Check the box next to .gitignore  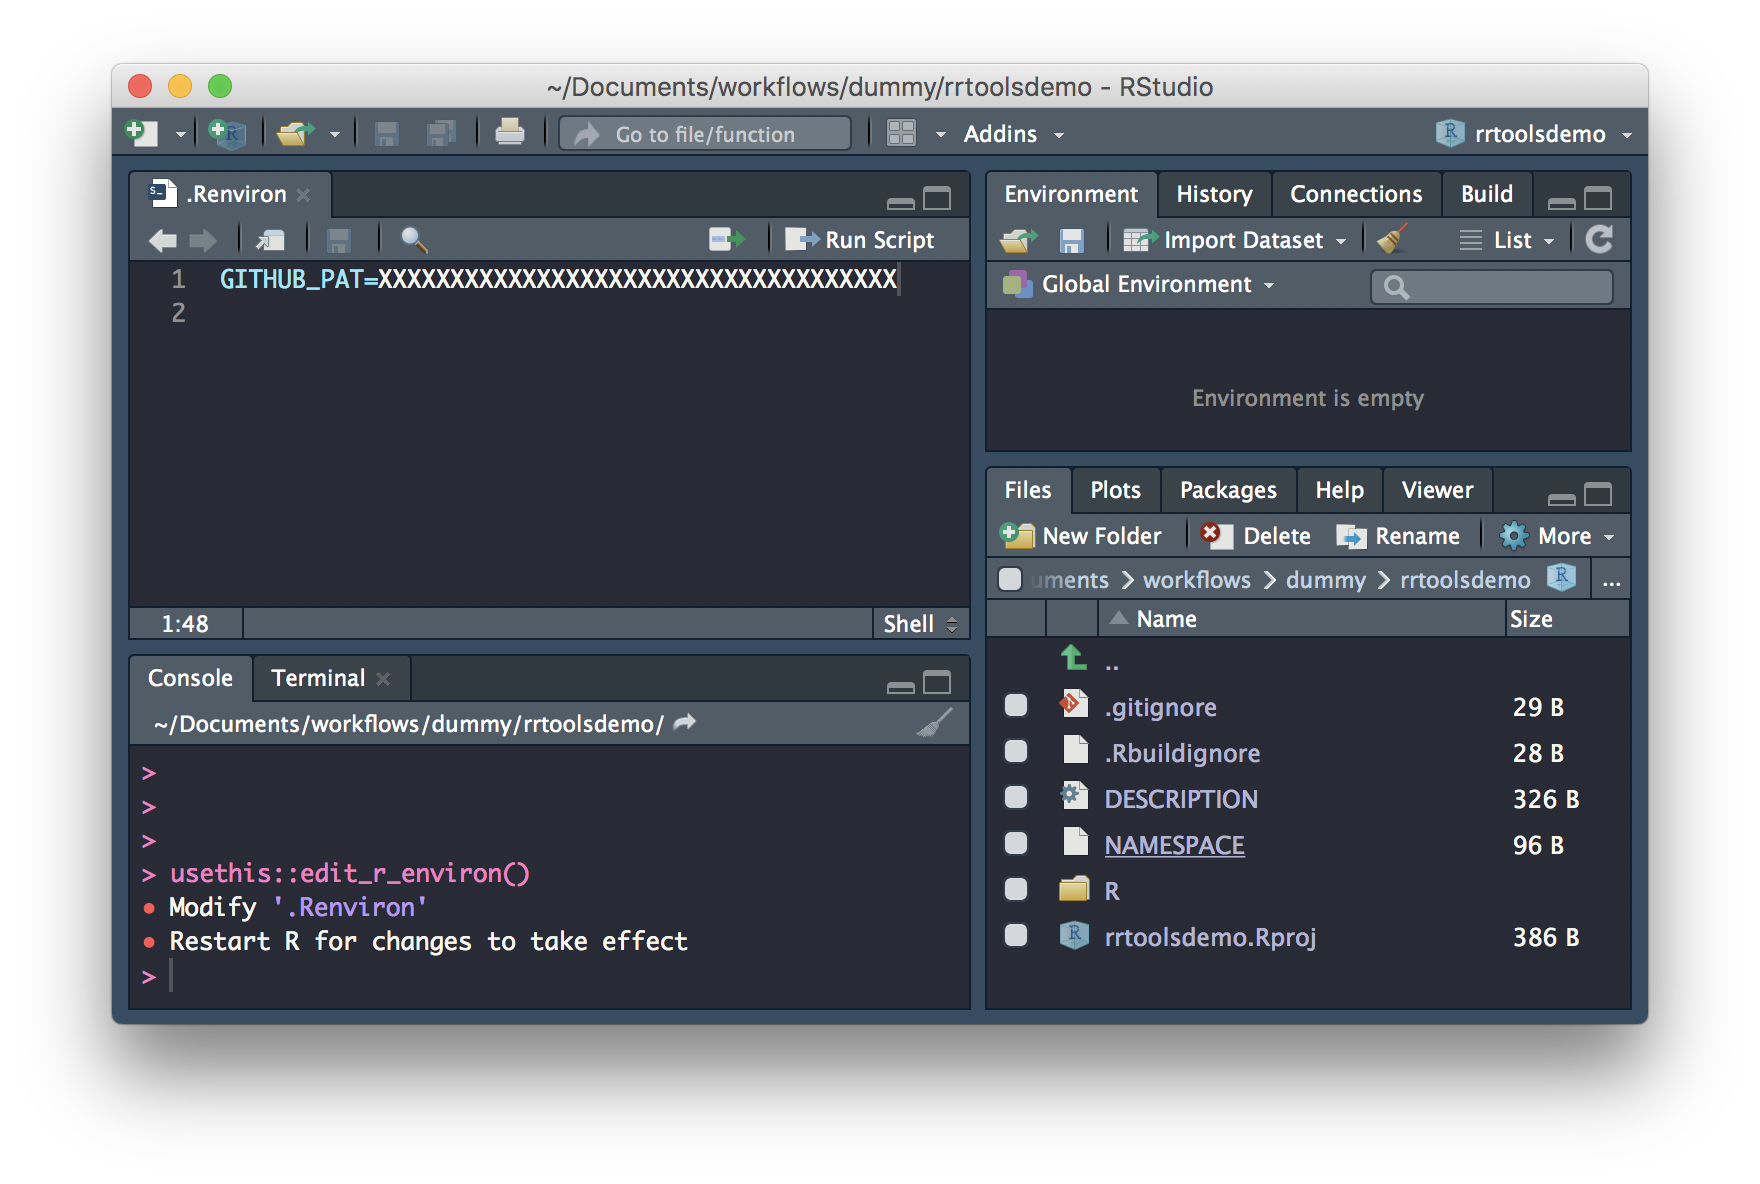1016,706
